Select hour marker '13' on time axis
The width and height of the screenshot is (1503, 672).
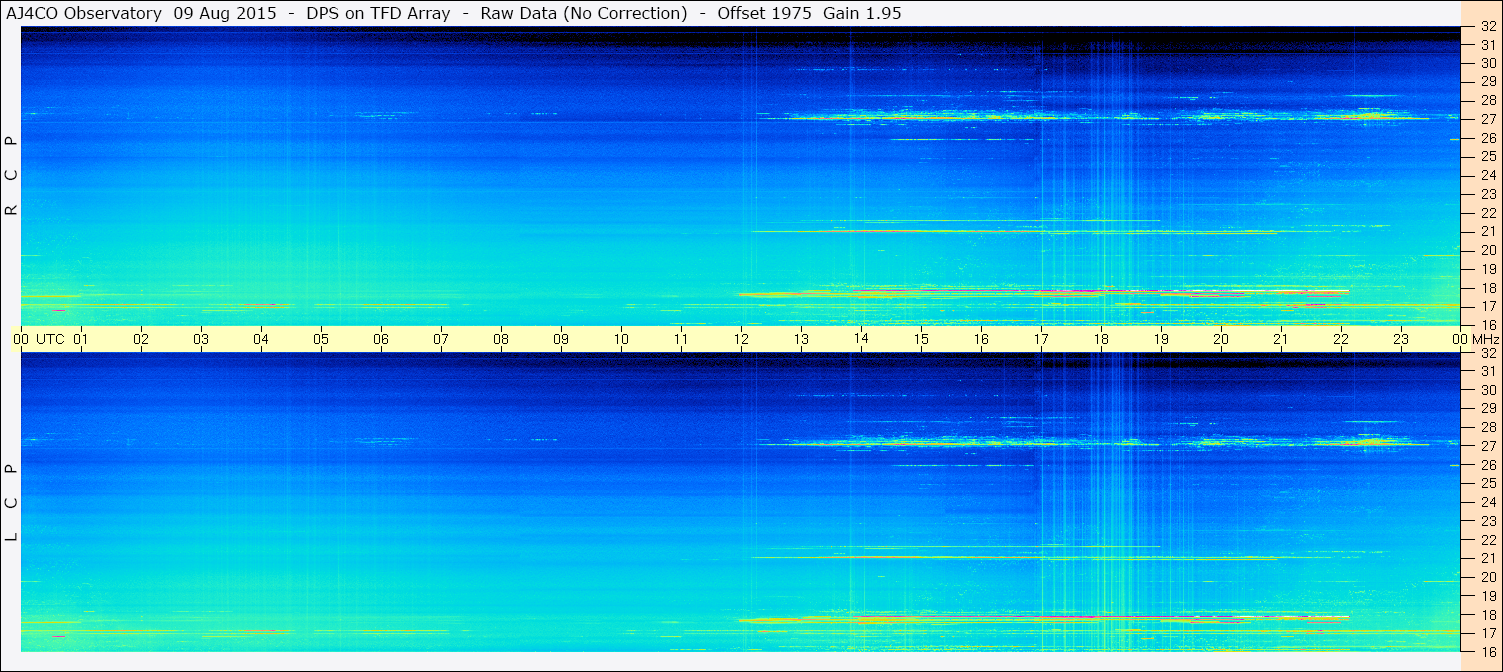(x=801, y=339)
